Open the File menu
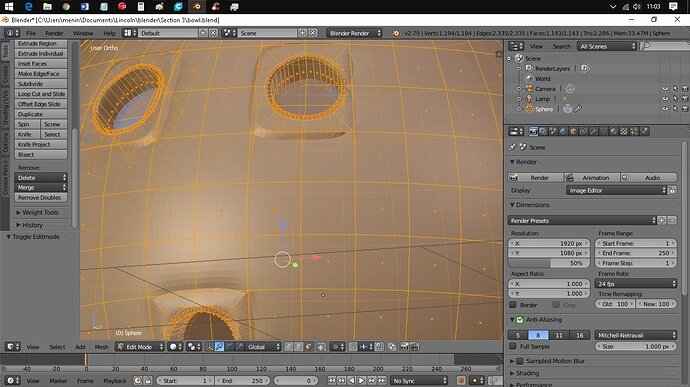This screenshot has width=690, height=387. [x=31, y=33]
